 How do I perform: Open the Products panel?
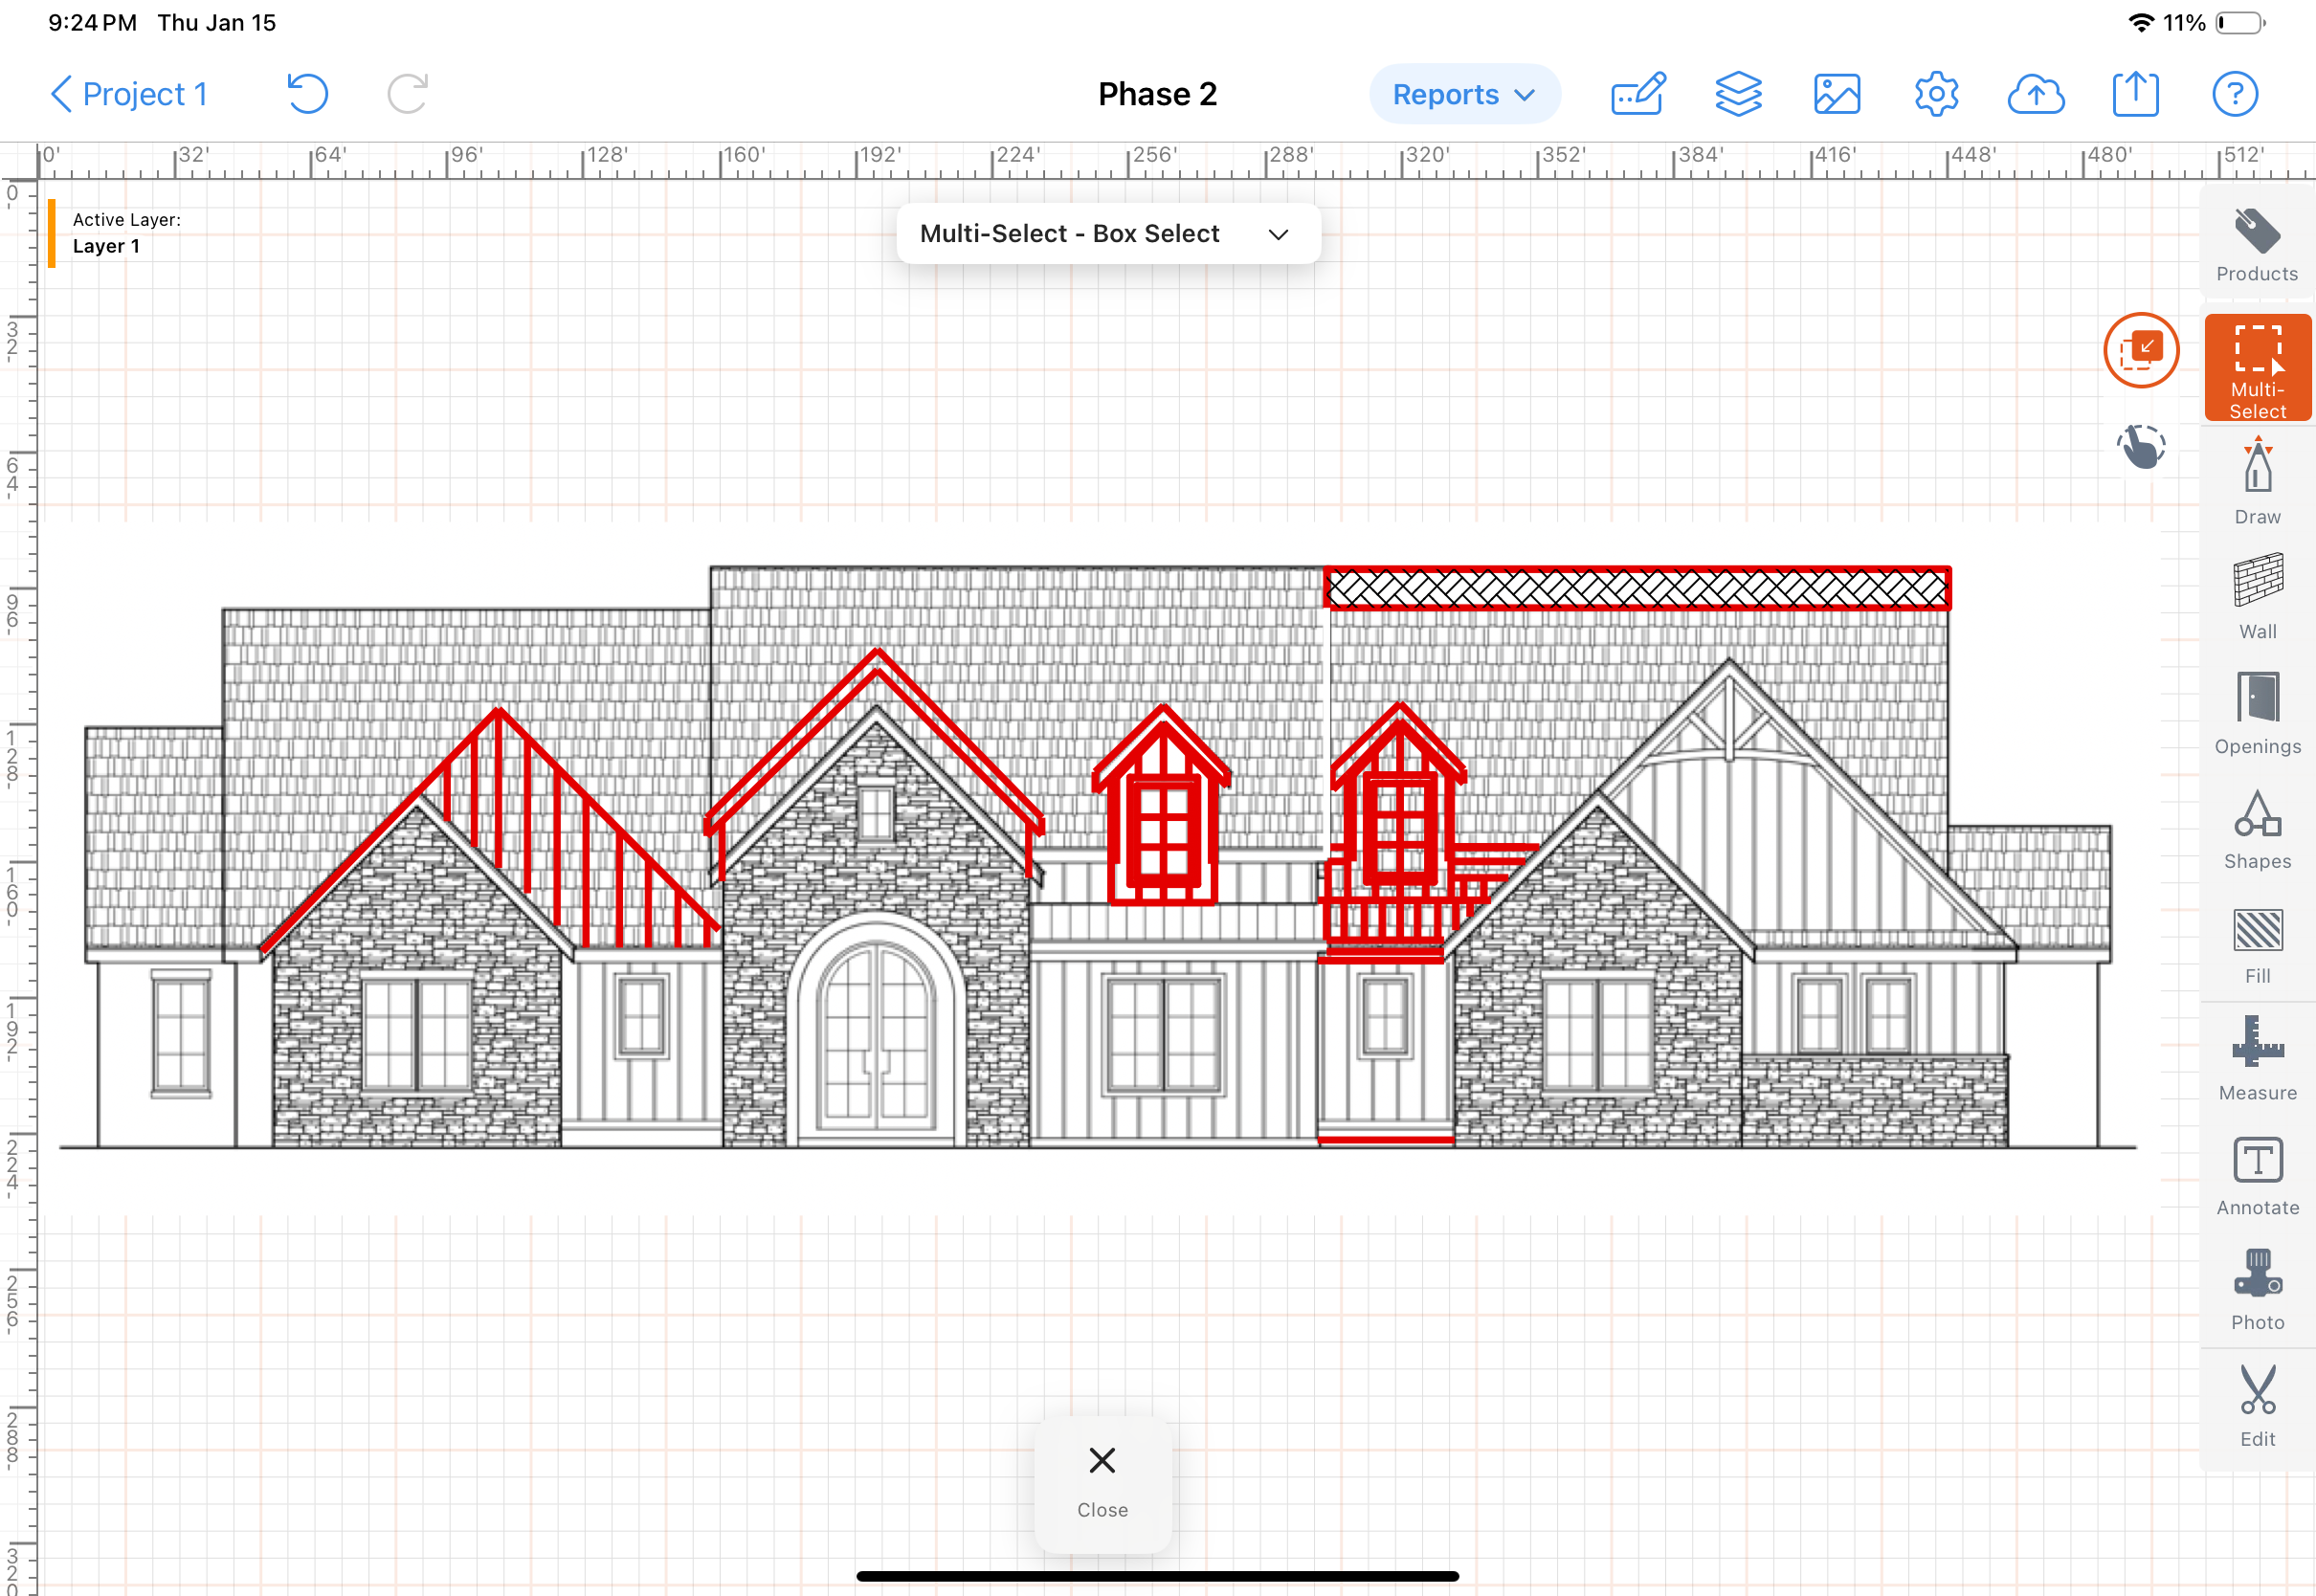pyautogui.click(x=2256, y=245)
